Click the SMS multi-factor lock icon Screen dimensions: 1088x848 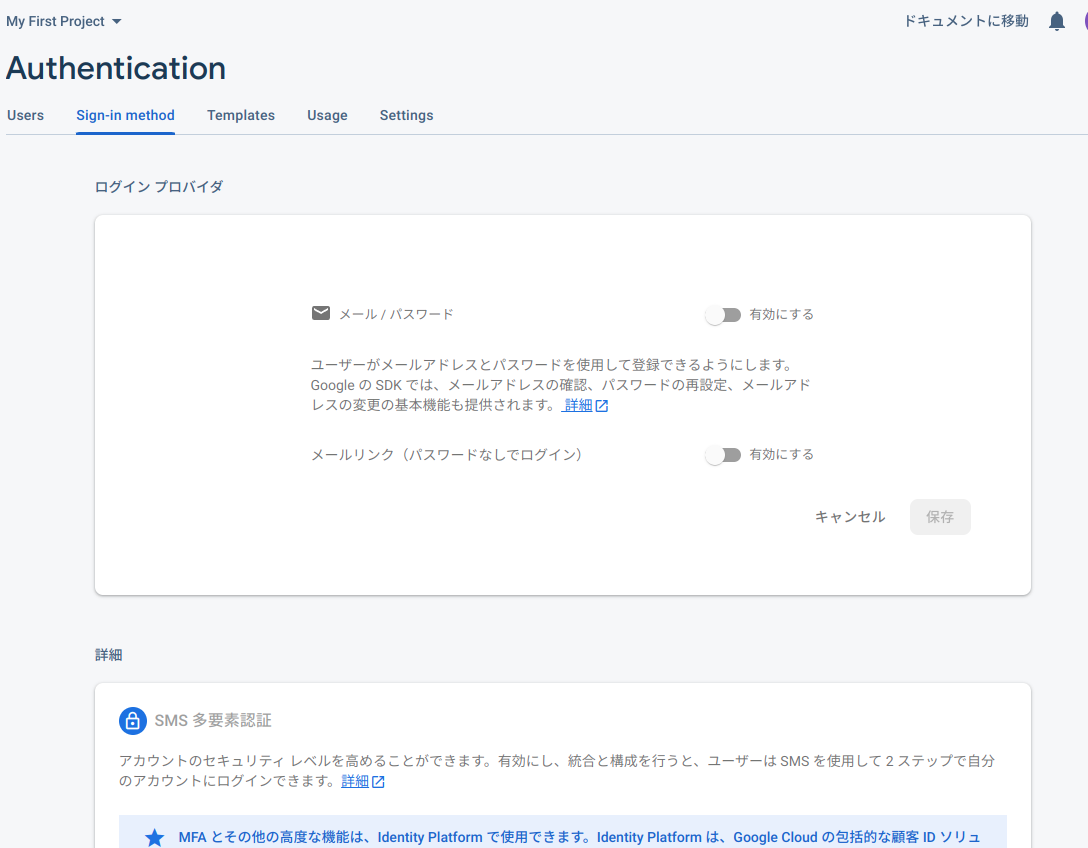coord(133,720)
